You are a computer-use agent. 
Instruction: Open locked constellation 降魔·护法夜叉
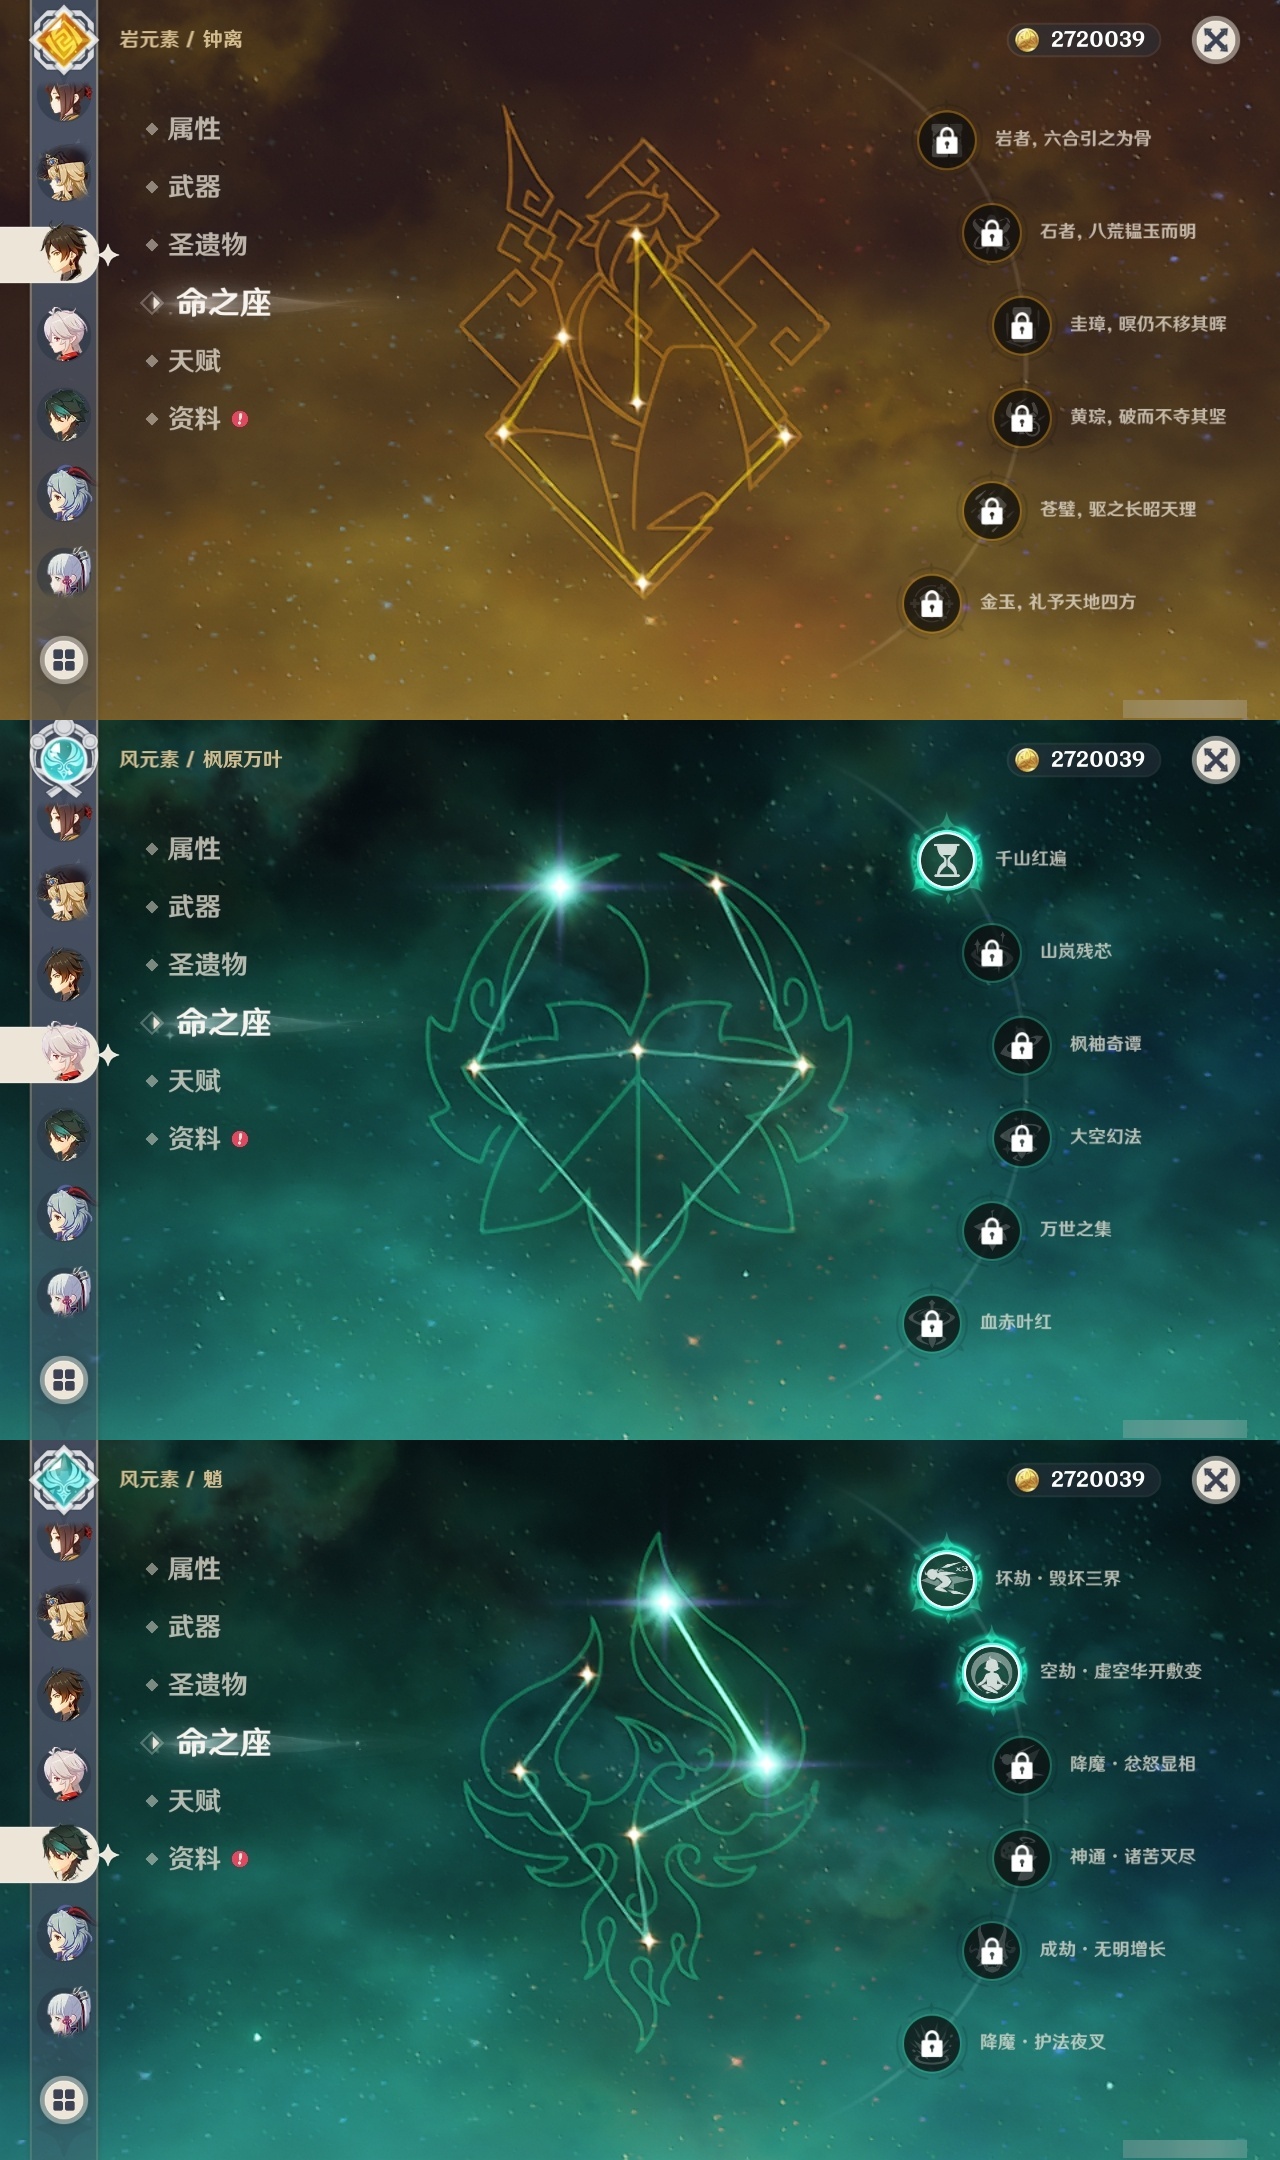(x=931, y=2043)
